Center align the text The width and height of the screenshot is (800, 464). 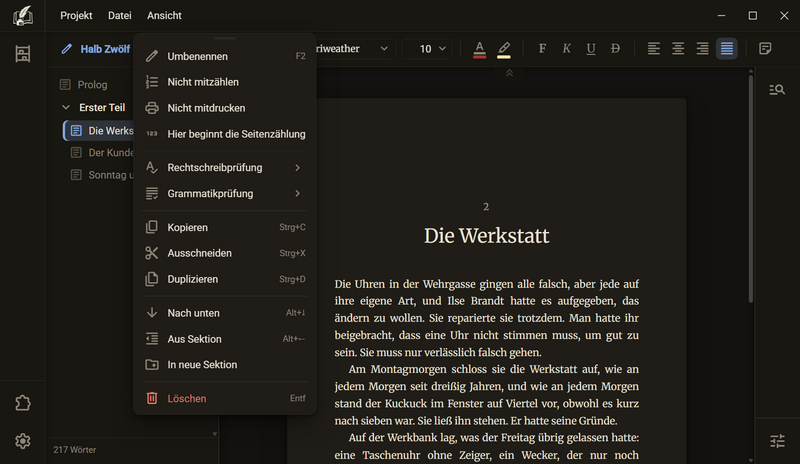tap(678, 48)
